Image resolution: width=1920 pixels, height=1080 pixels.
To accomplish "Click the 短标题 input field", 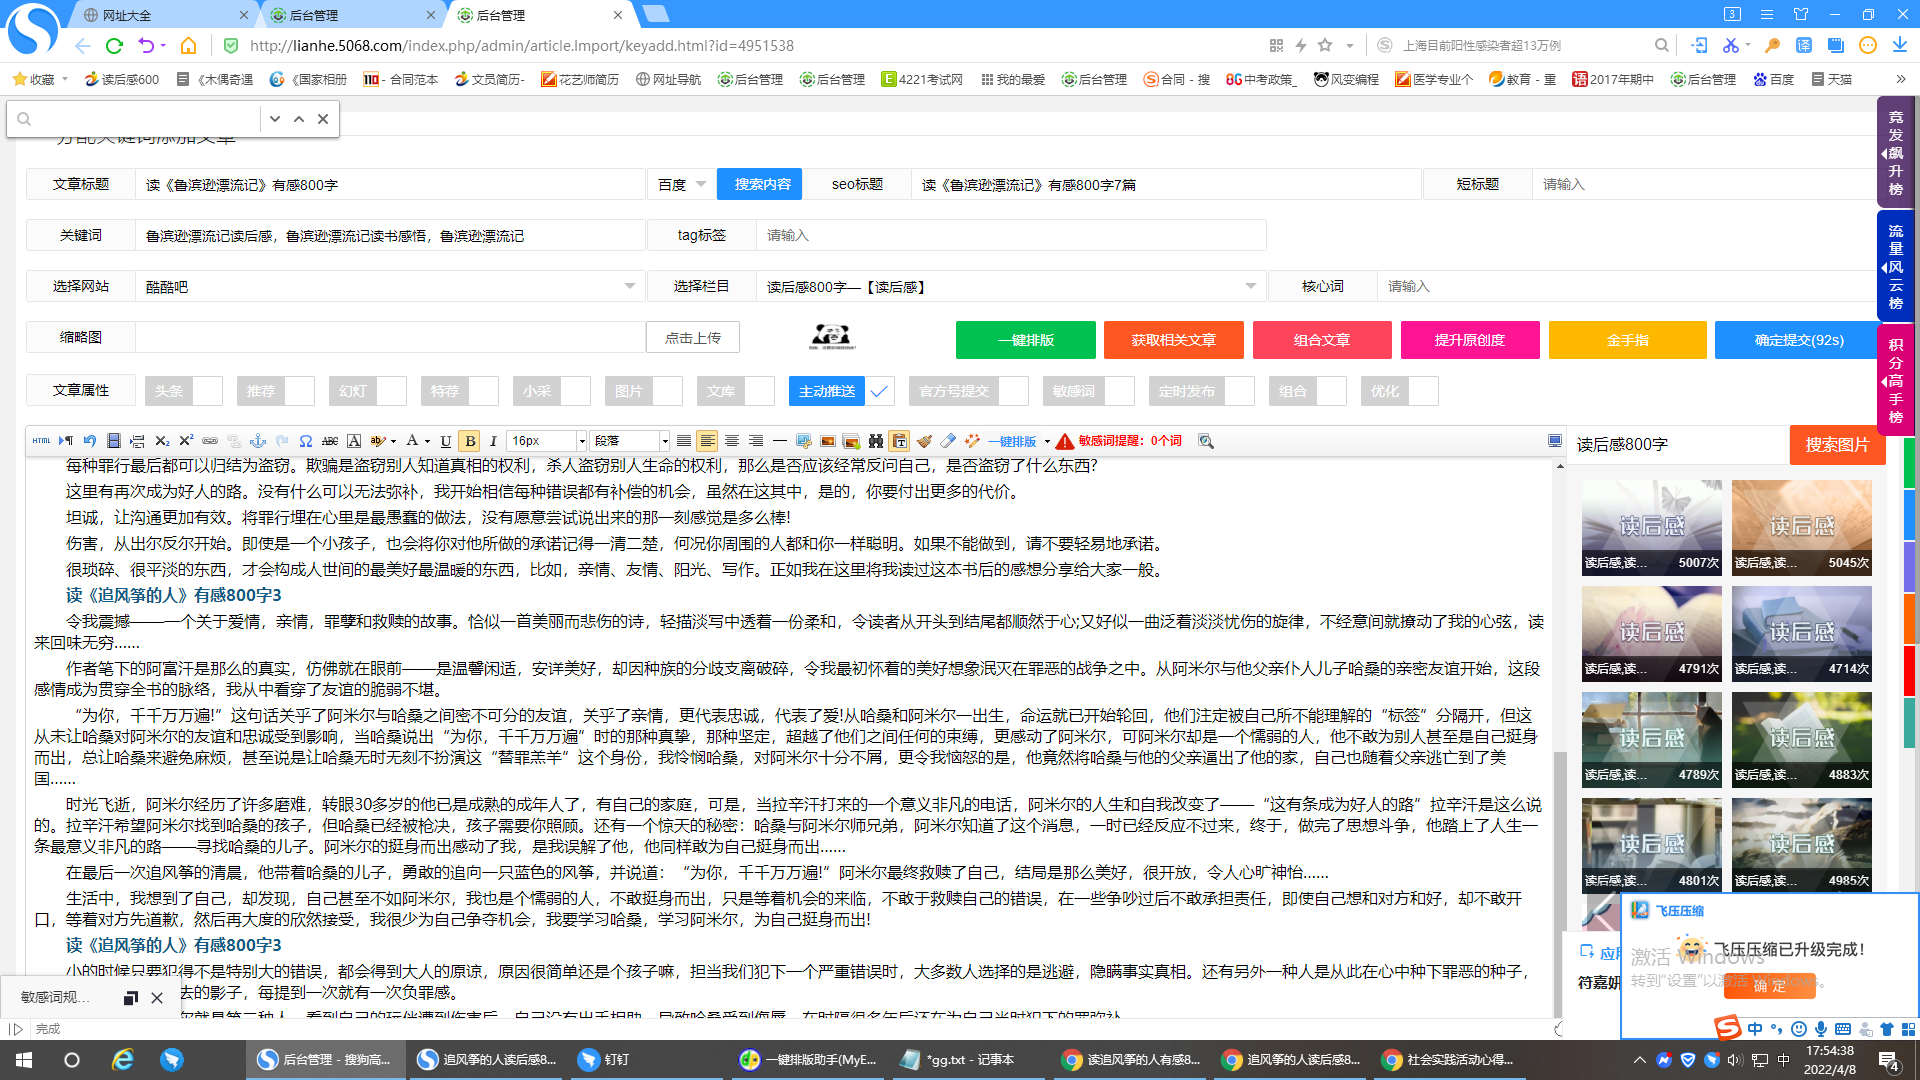I will point(1703,185).
